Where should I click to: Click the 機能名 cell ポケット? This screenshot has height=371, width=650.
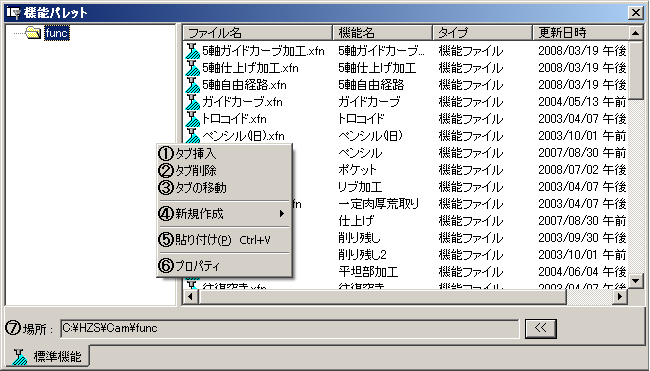pyautogui.click(x=357, y=170)
